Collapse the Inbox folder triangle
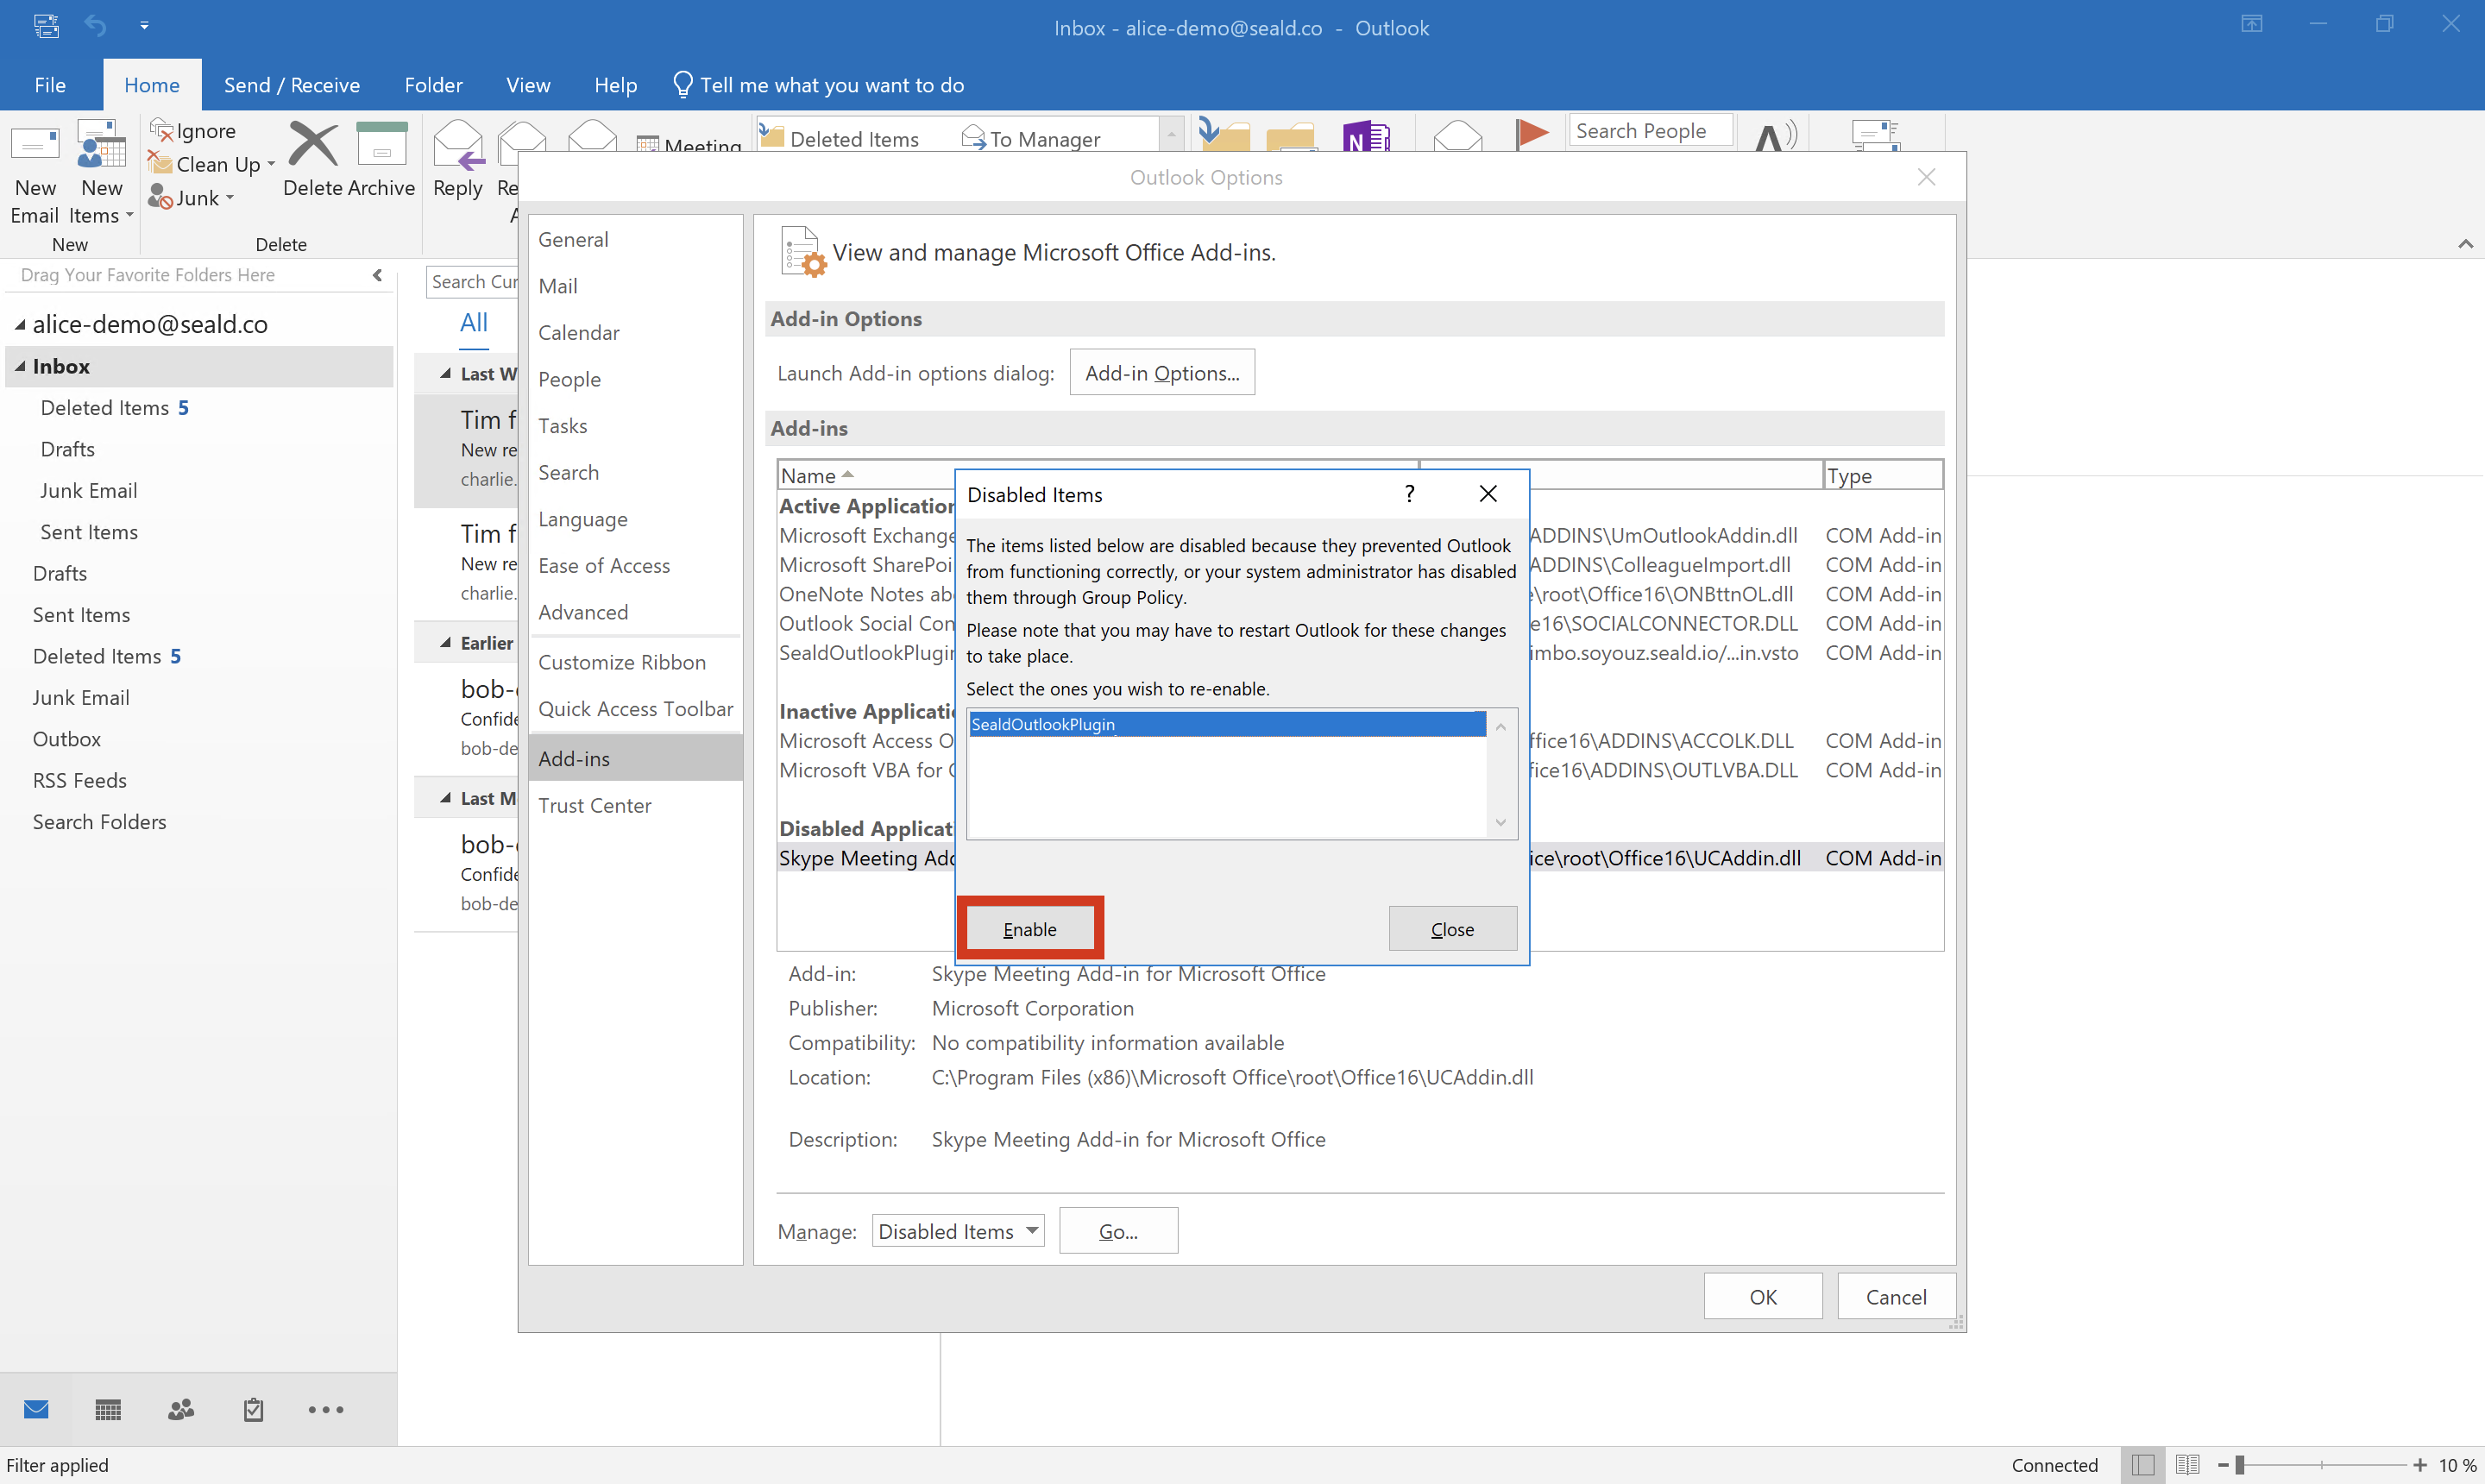 (x=19, y=366)
